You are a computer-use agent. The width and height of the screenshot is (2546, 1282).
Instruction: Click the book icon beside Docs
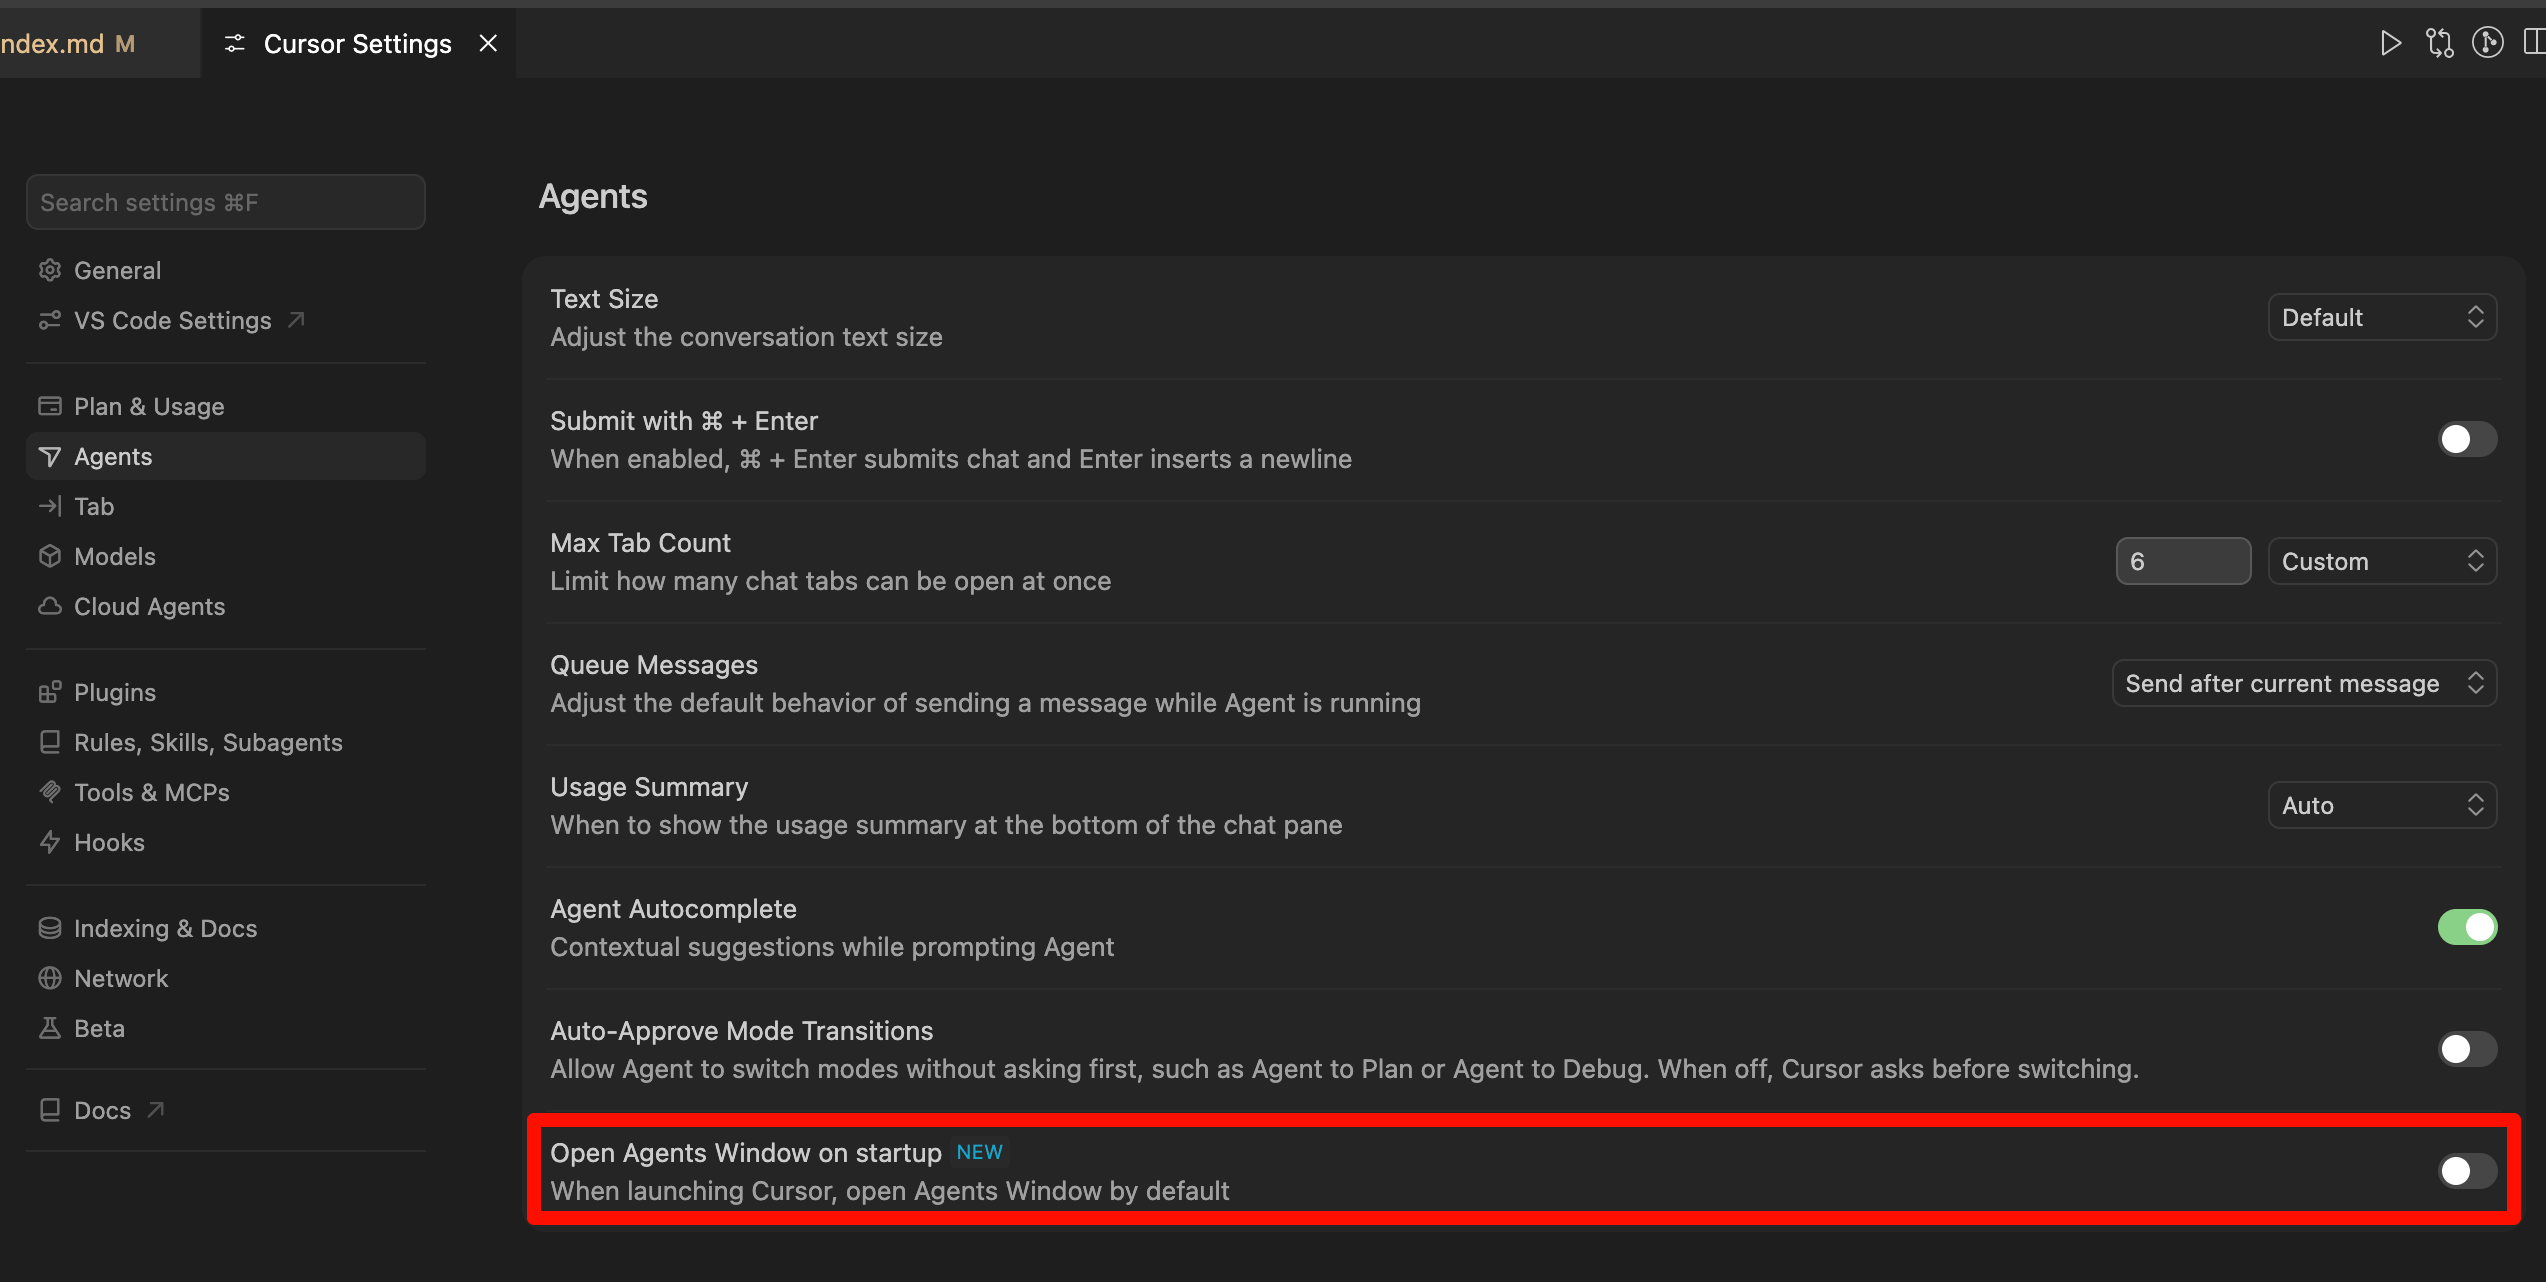pos(50,1110)
